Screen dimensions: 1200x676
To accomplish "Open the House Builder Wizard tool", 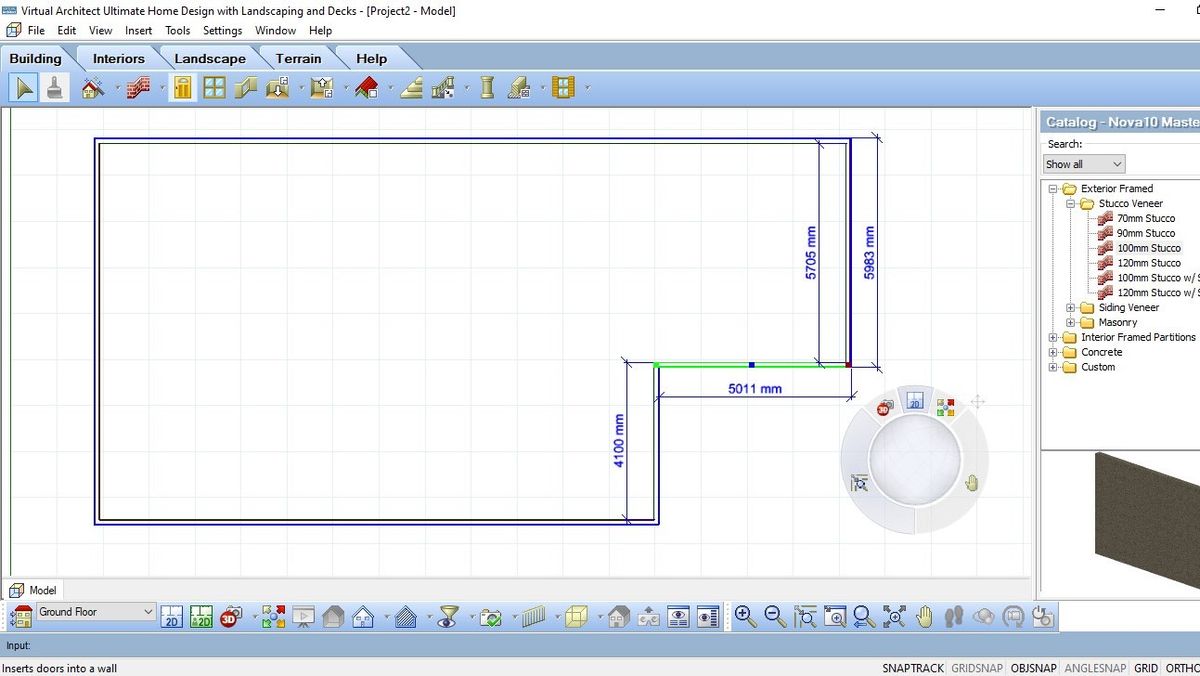I will click(x=92, y=88).
